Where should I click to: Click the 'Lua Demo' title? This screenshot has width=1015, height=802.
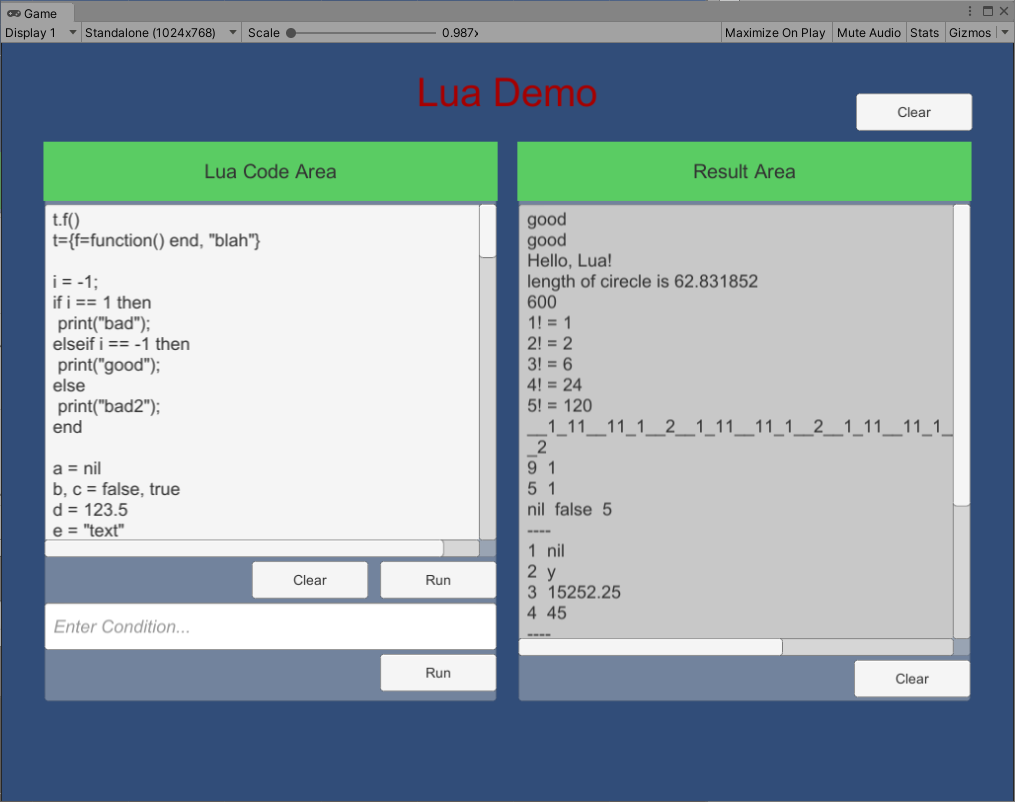[507, 93]
